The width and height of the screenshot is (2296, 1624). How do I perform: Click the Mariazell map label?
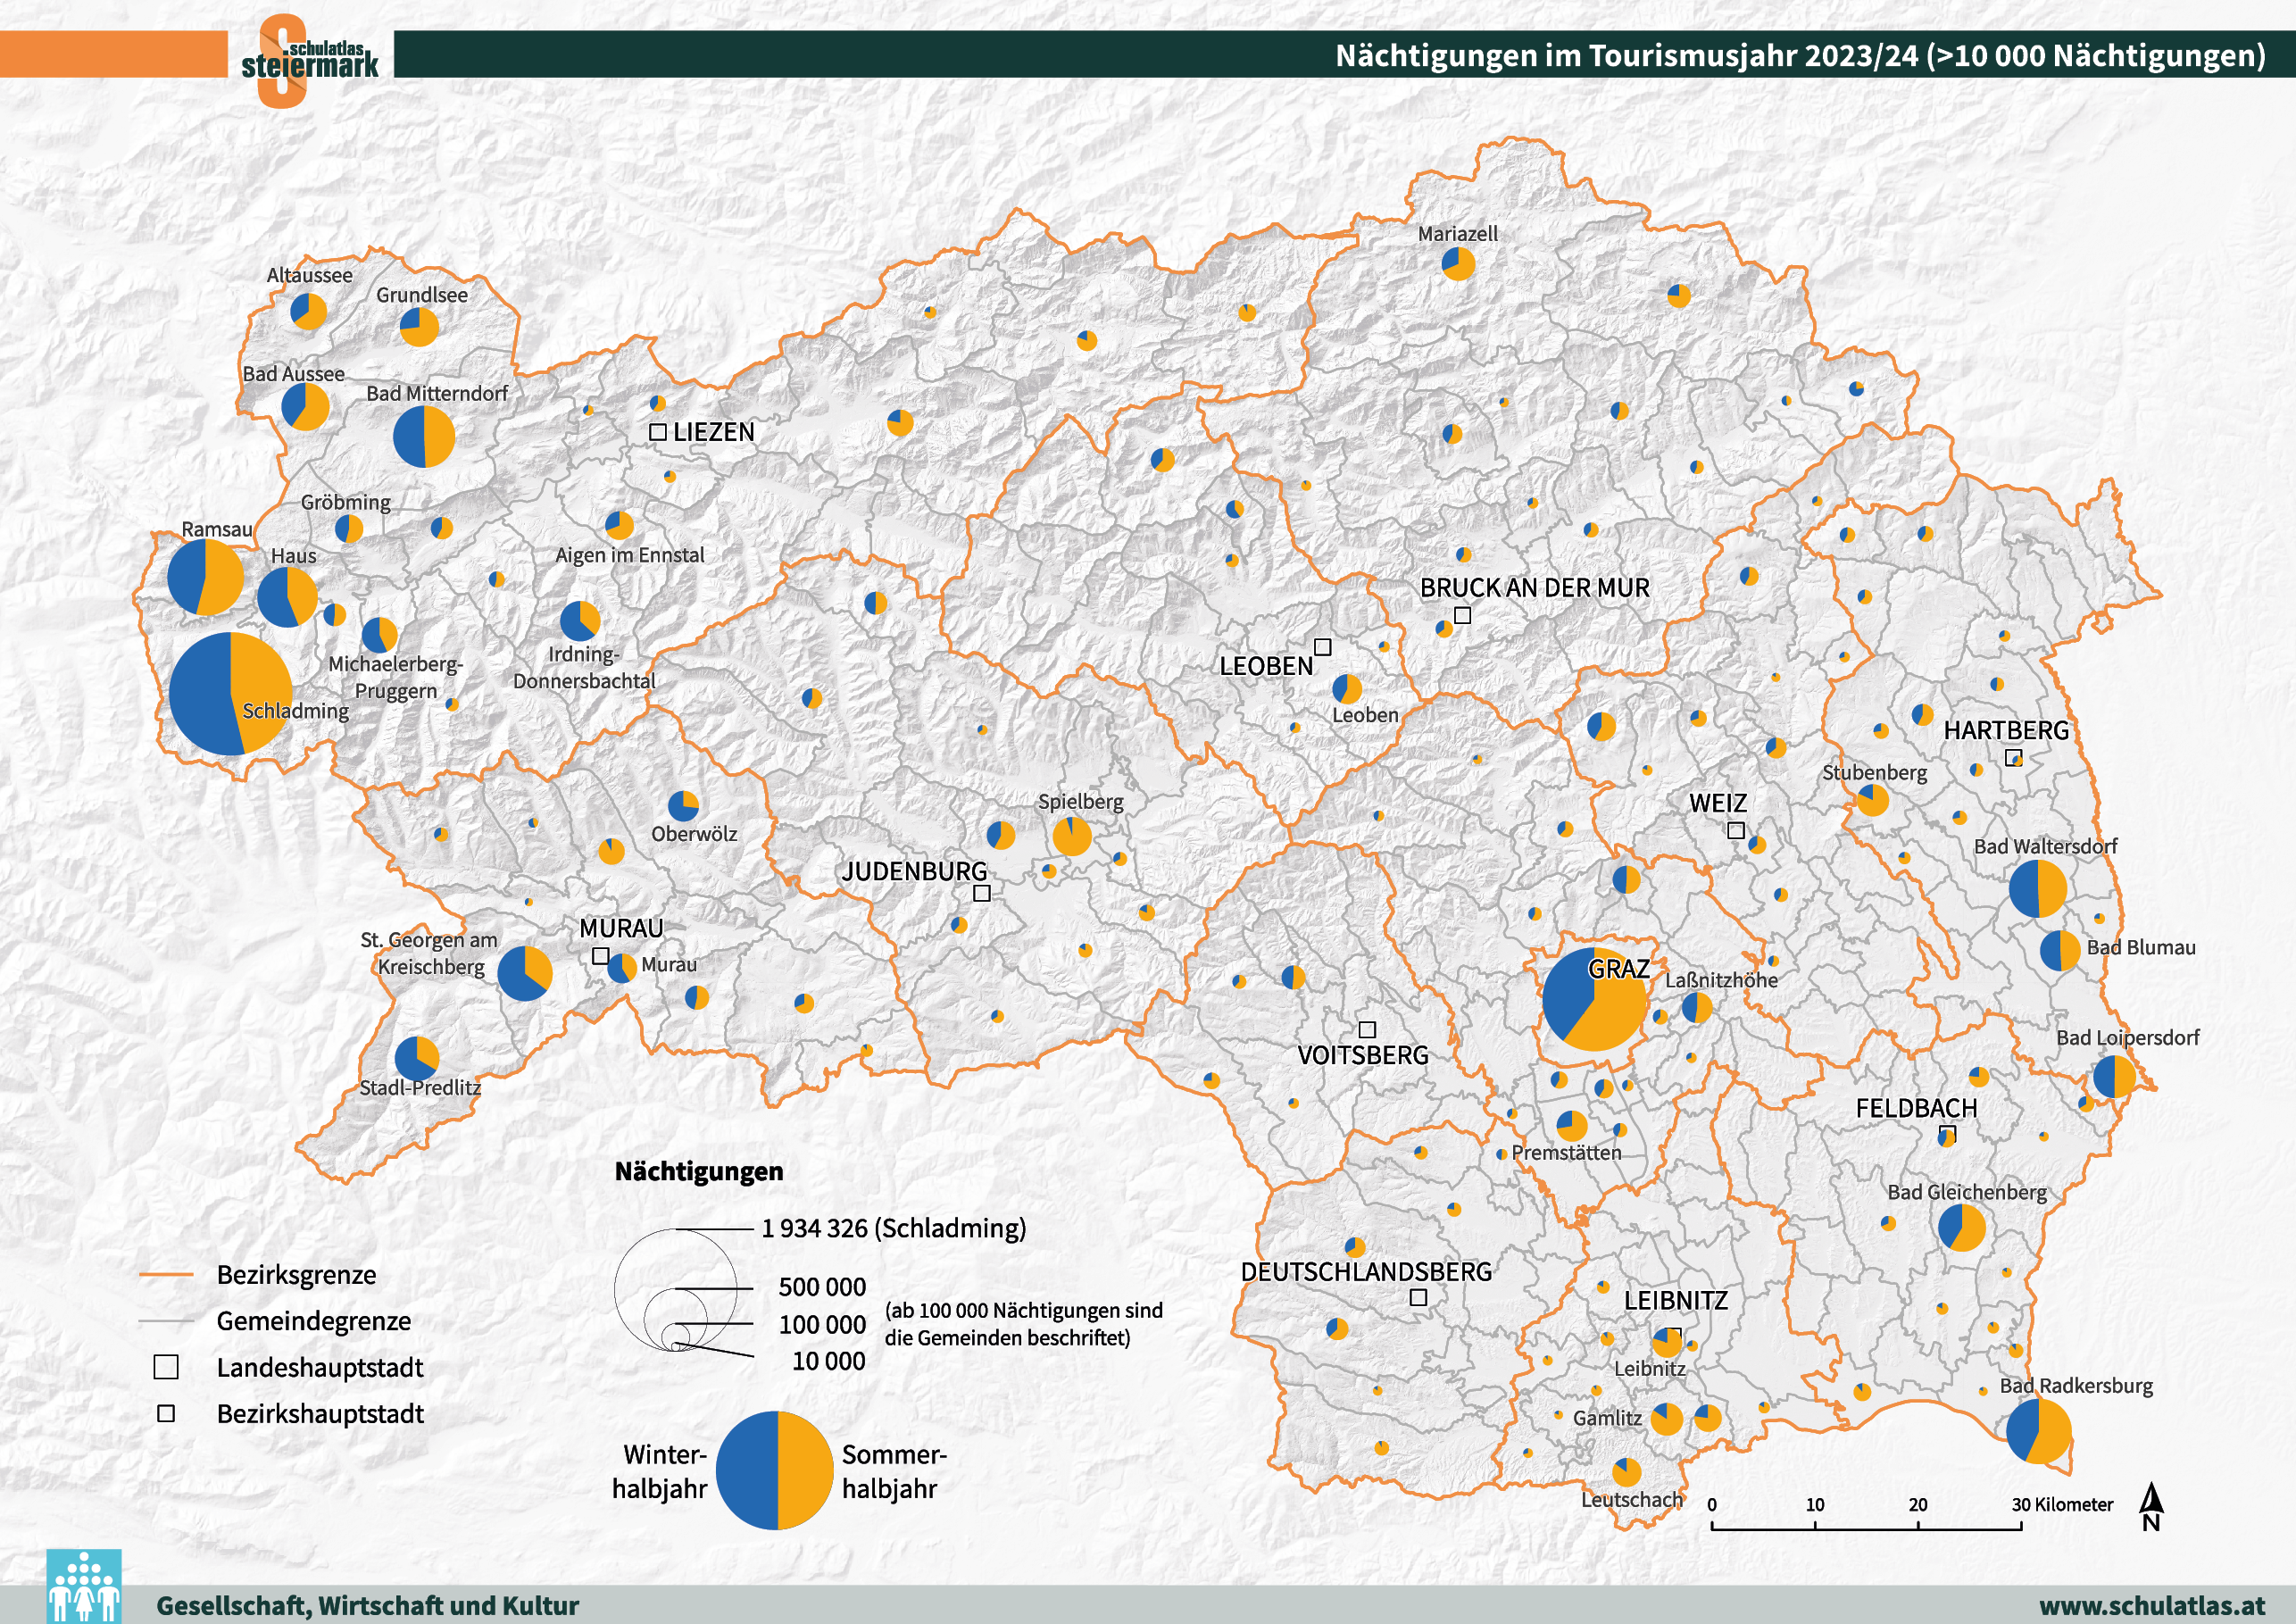point(1458,234)
